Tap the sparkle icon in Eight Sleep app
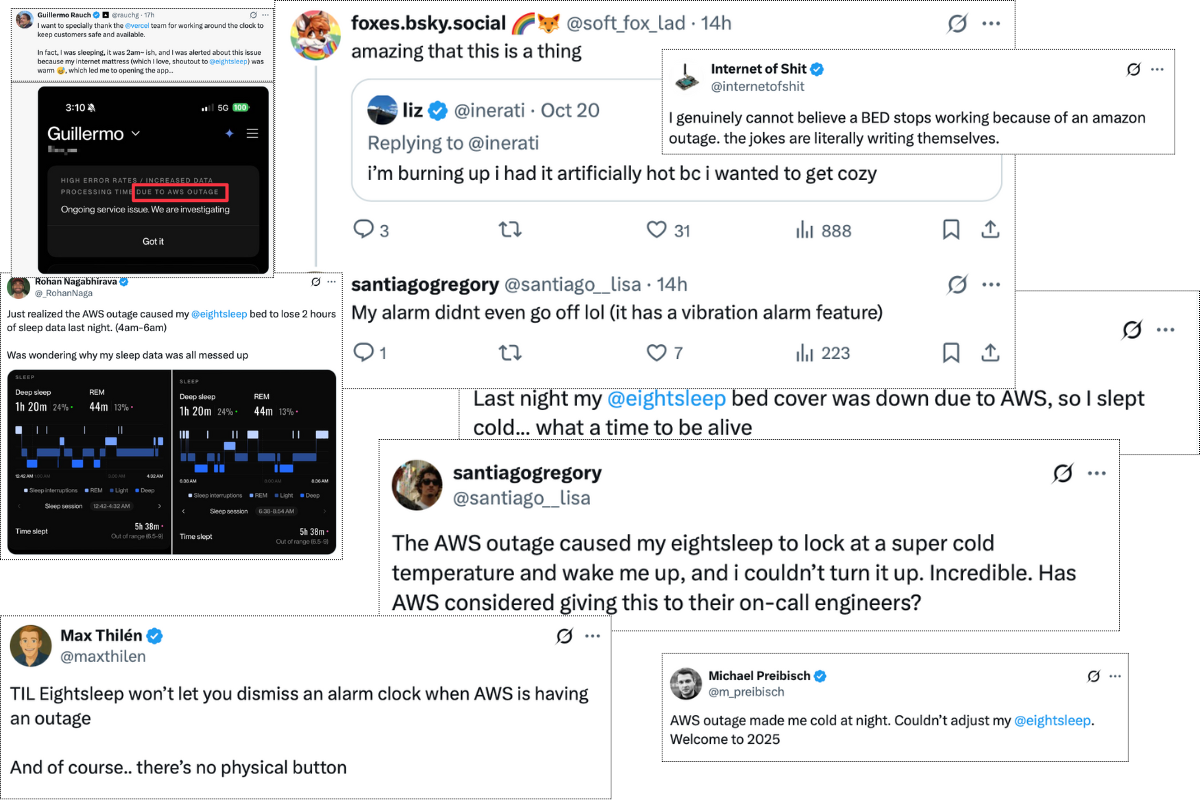The height and width of the screenshot is (800, 1200). coord(229,133)
